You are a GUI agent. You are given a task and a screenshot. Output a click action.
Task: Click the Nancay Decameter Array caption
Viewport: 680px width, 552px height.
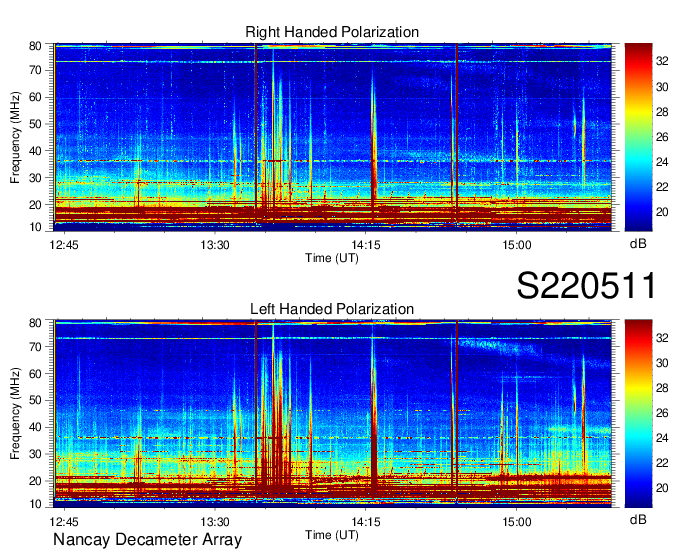[x=147, y=540]
